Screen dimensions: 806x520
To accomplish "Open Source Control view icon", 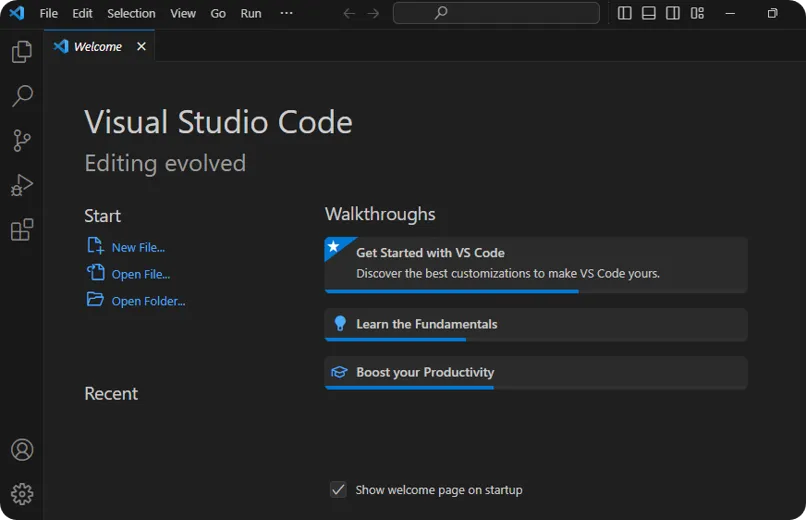I will (x=22, y=141).
